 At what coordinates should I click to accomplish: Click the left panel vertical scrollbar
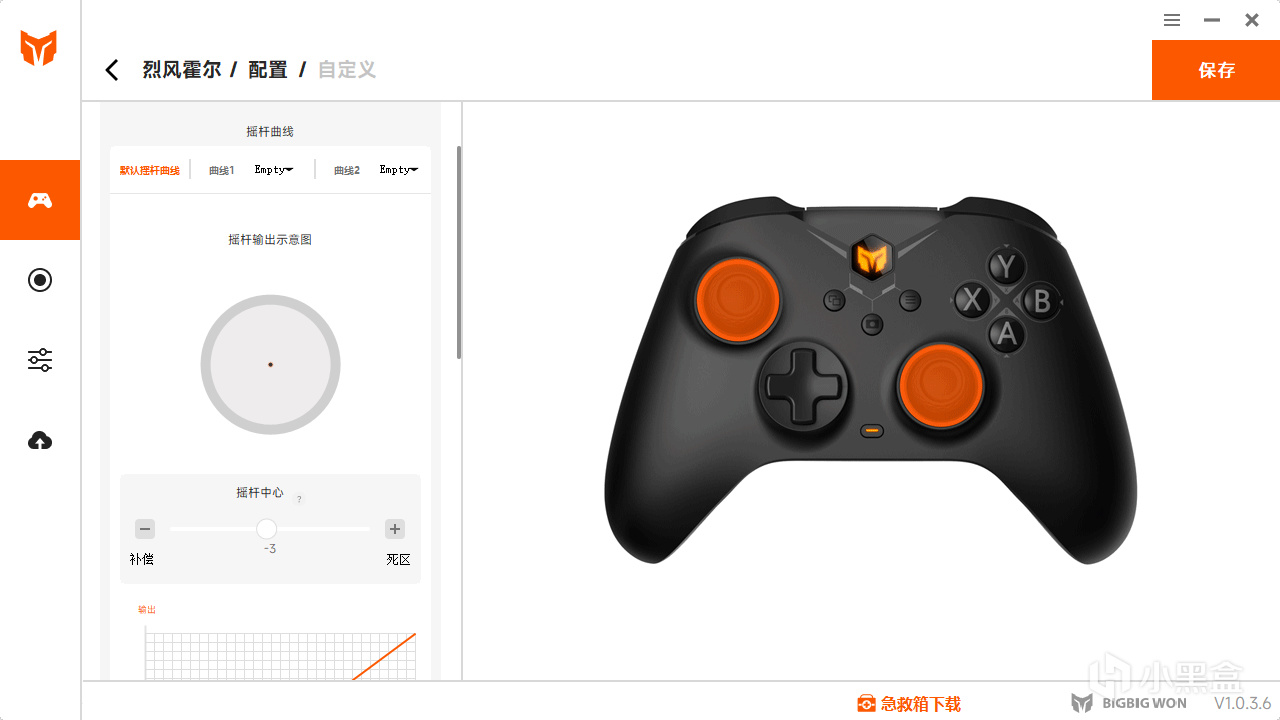click(x=459, y=252)
